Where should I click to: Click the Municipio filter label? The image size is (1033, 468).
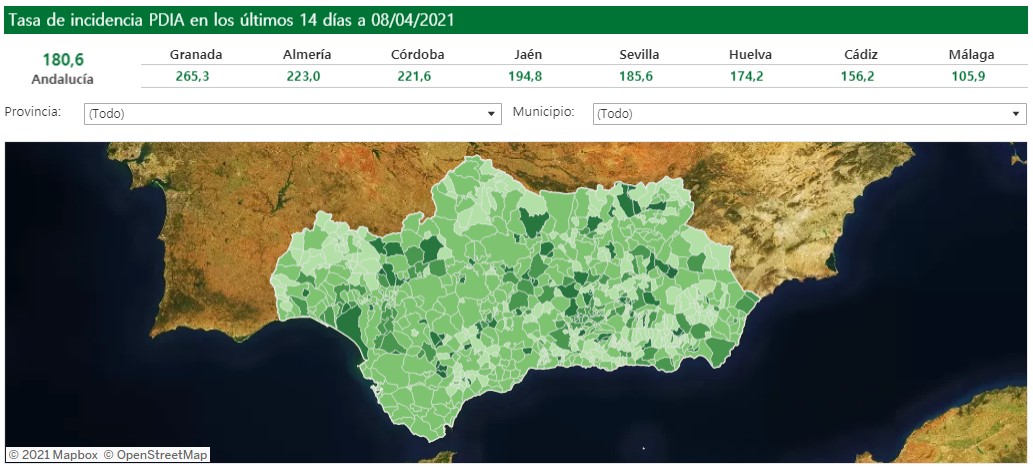544,111
